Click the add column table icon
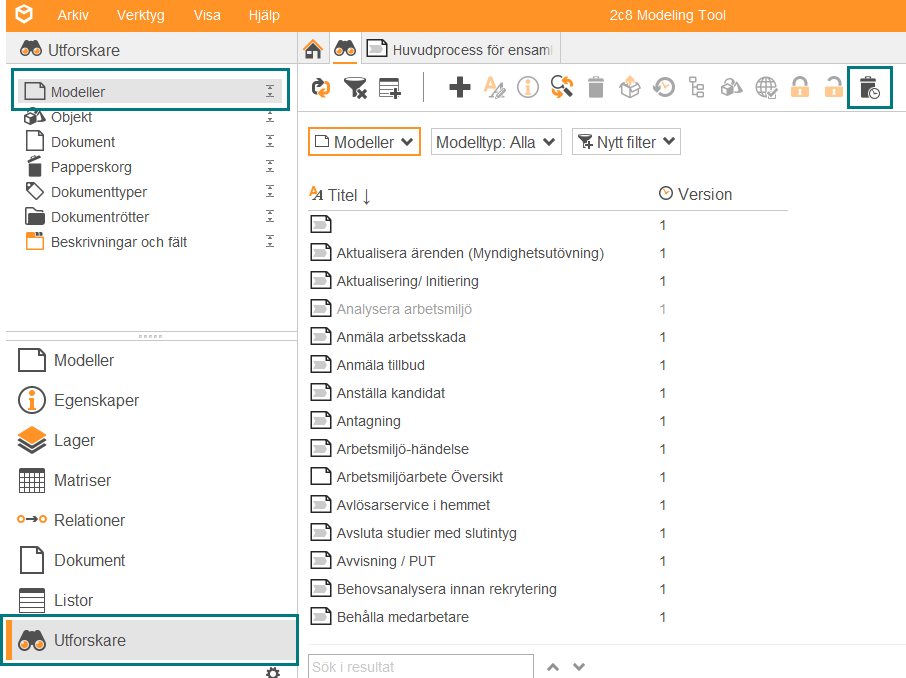This screenshot has width=906, height=678. (390, 88)
